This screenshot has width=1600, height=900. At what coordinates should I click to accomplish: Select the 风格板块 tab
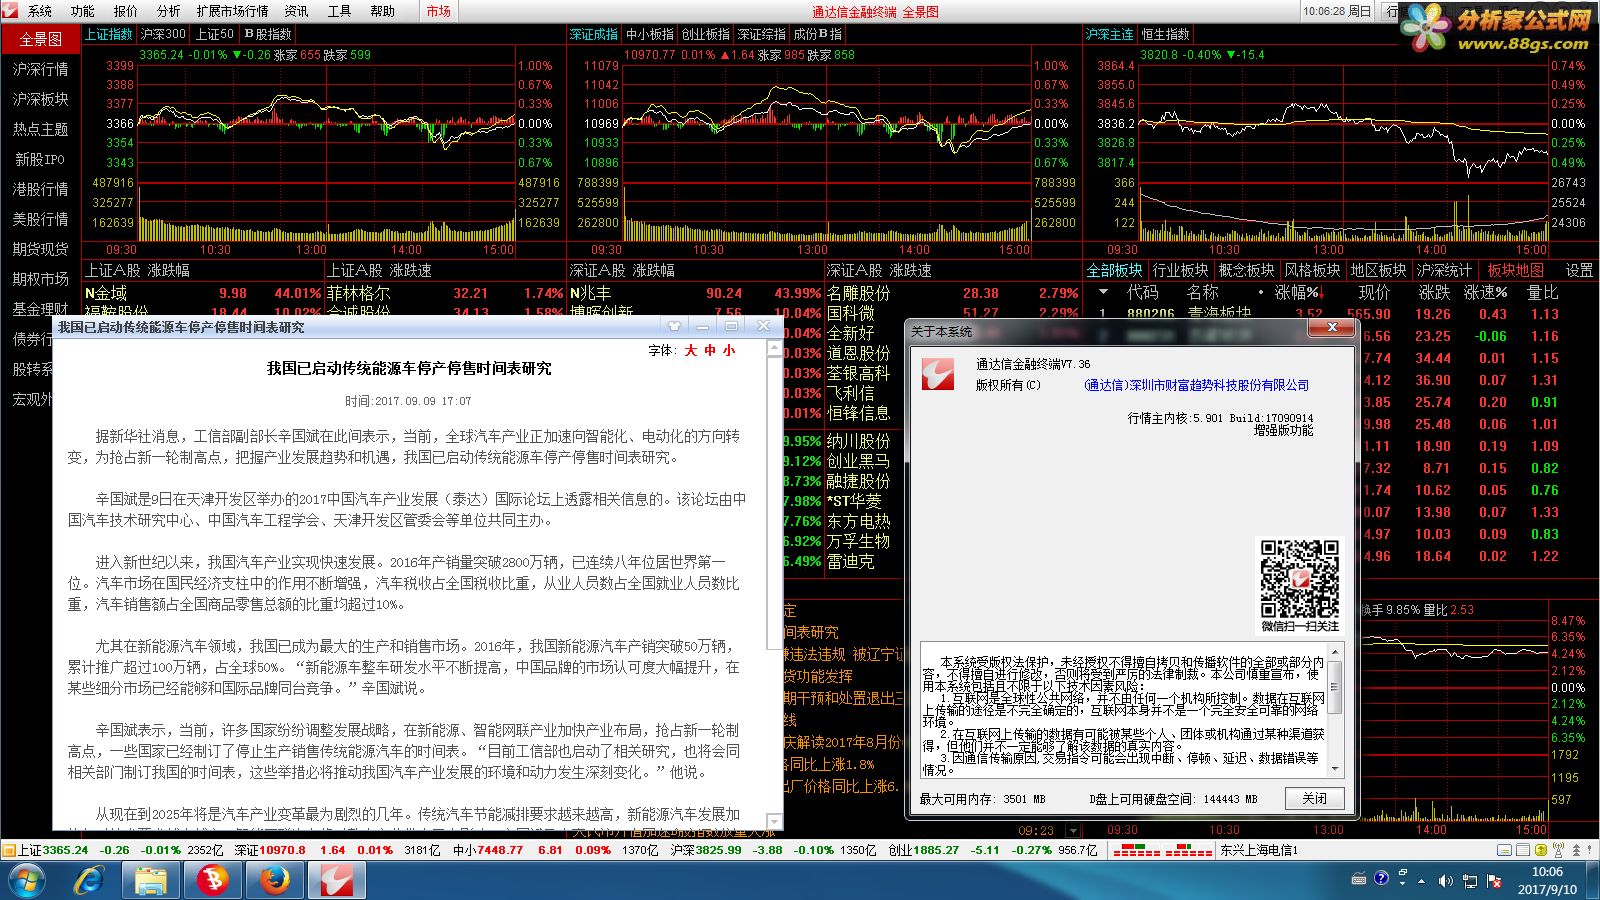tap(1312, 270)
